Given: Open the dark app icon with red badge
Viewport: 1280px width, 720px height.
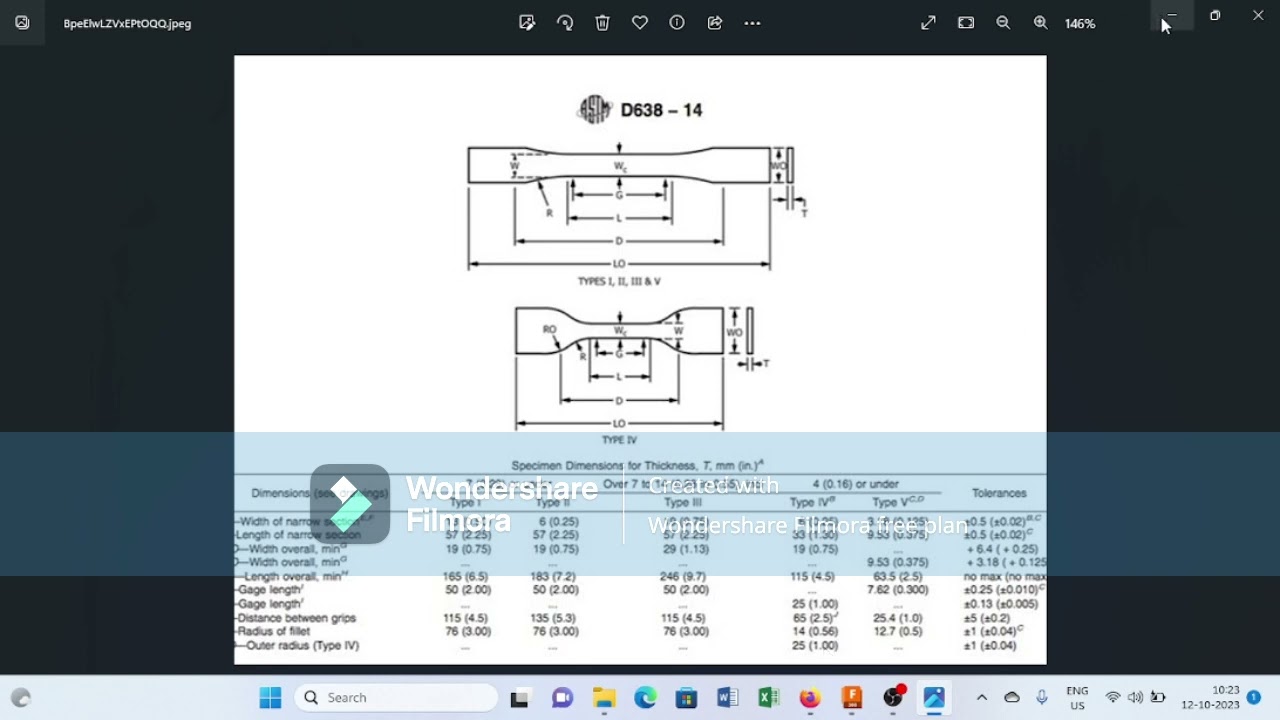Looking at the screenshot, I should (x=893, y=697).
